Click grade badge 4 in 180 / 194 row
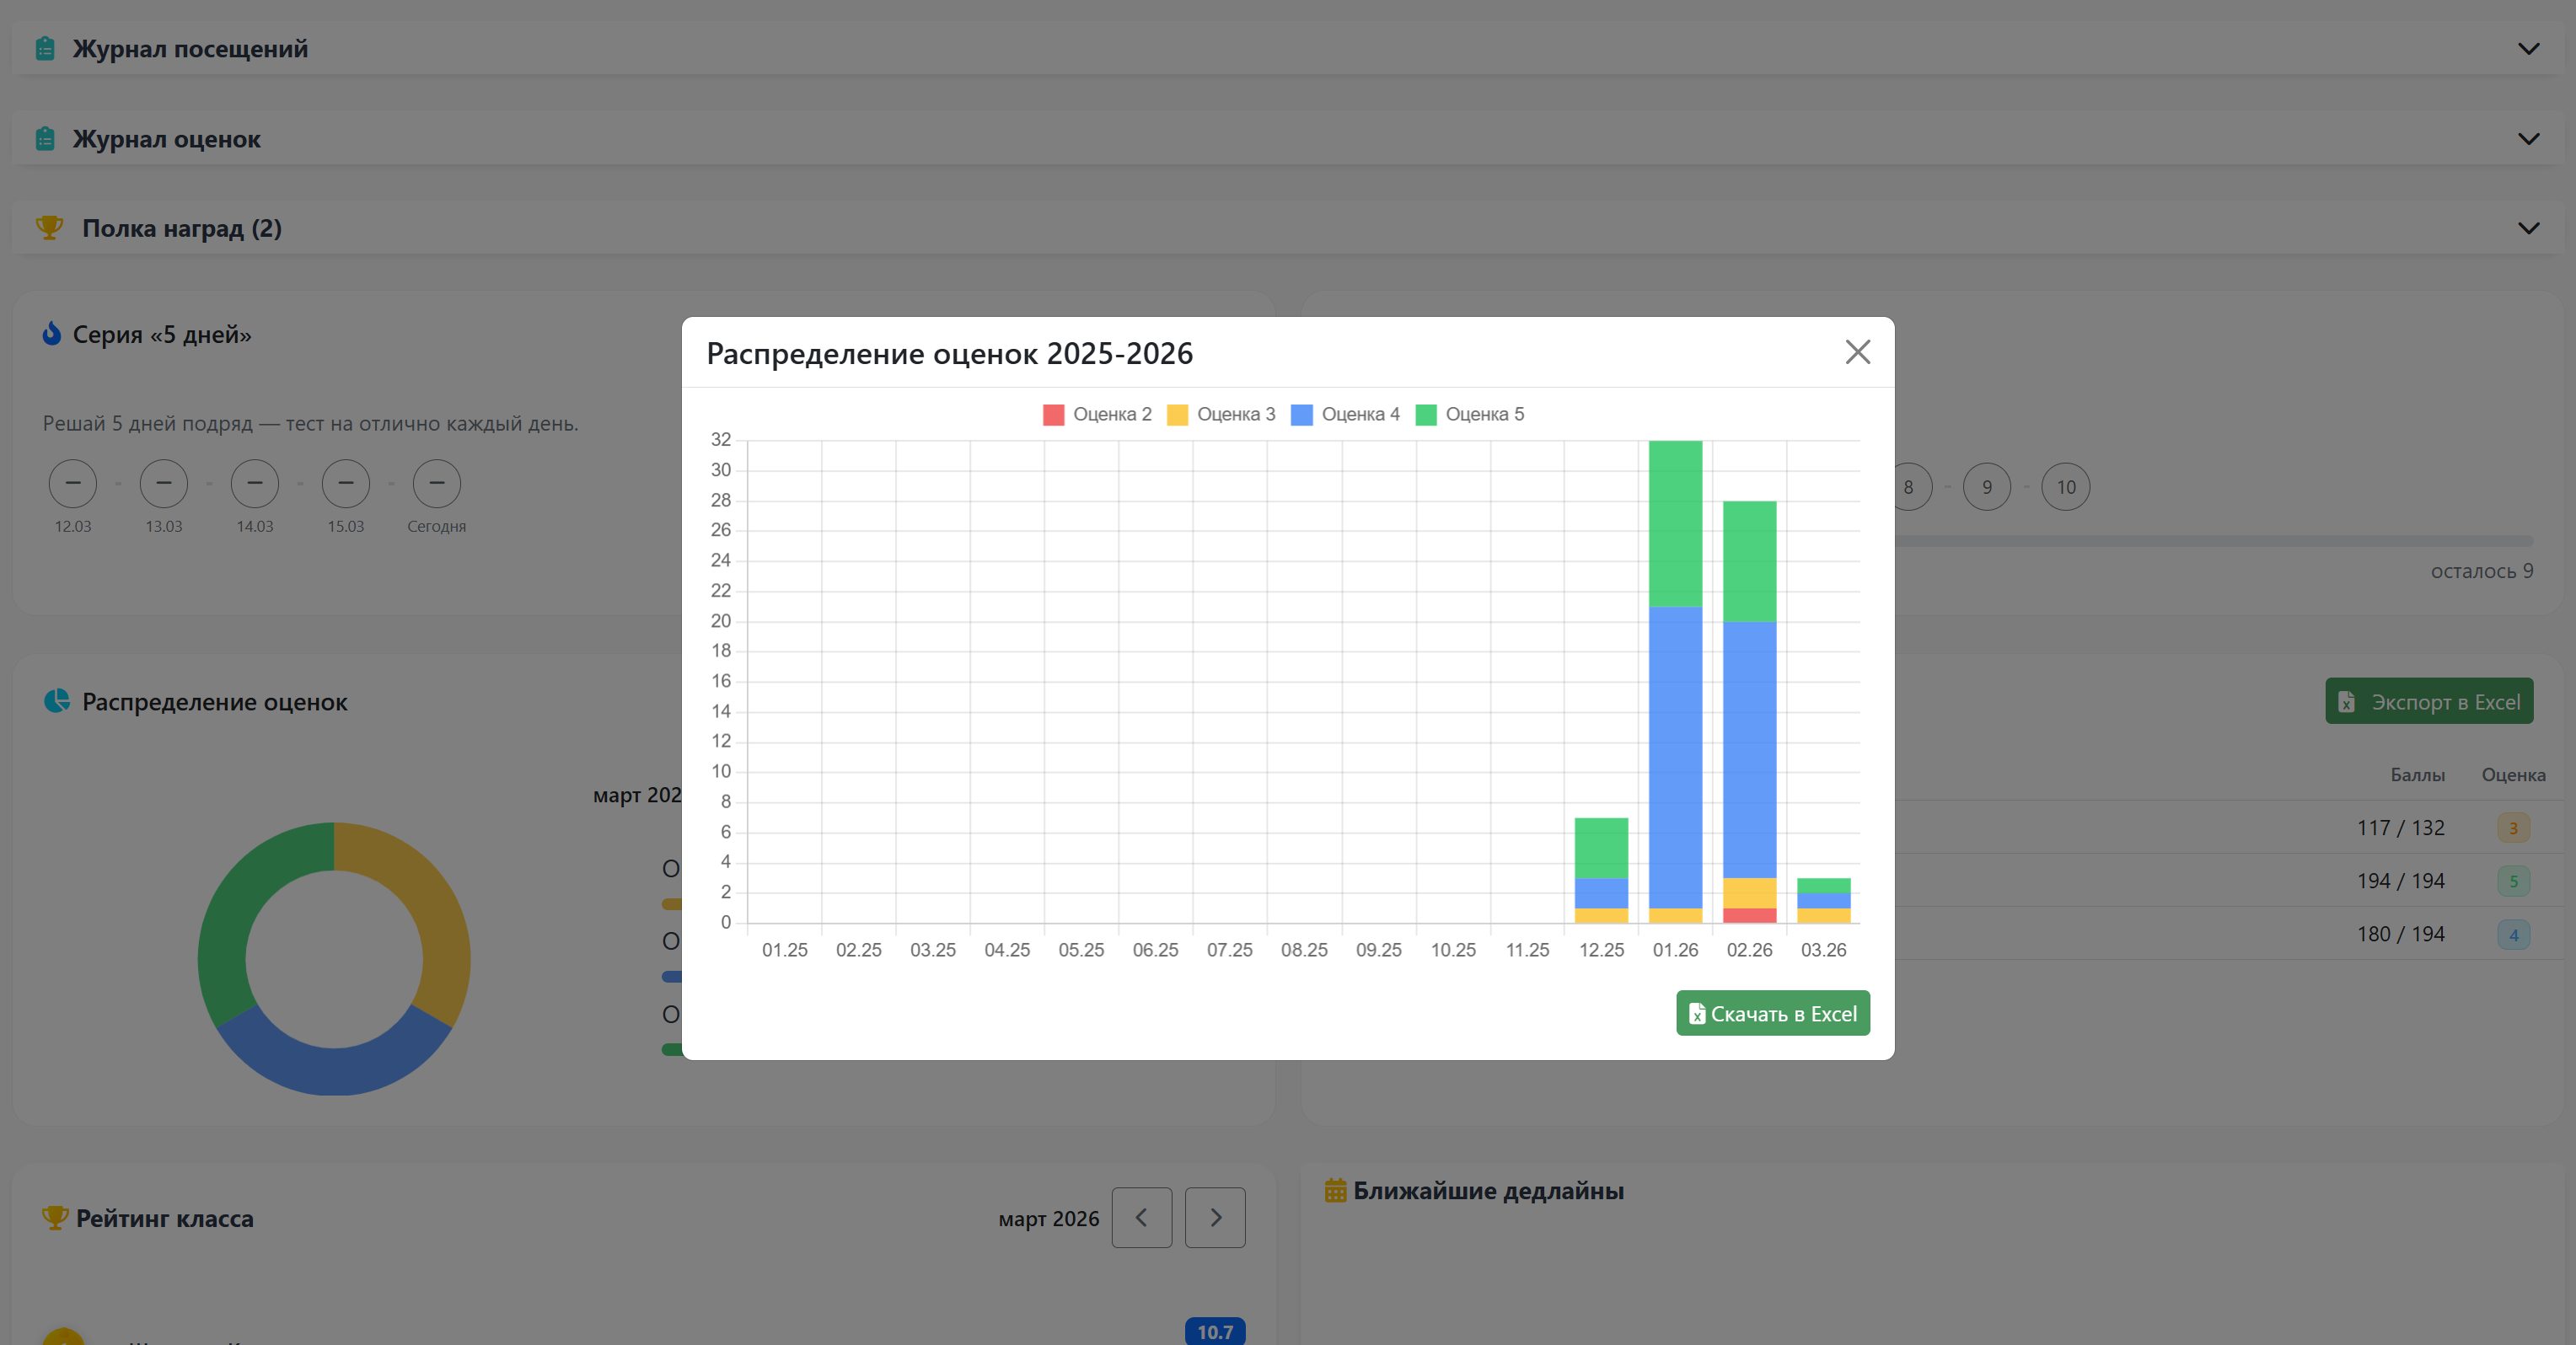Image resolution: width=2576 pixels, height=1345 pixels. pyautogui.click(x=2513, y=935)
